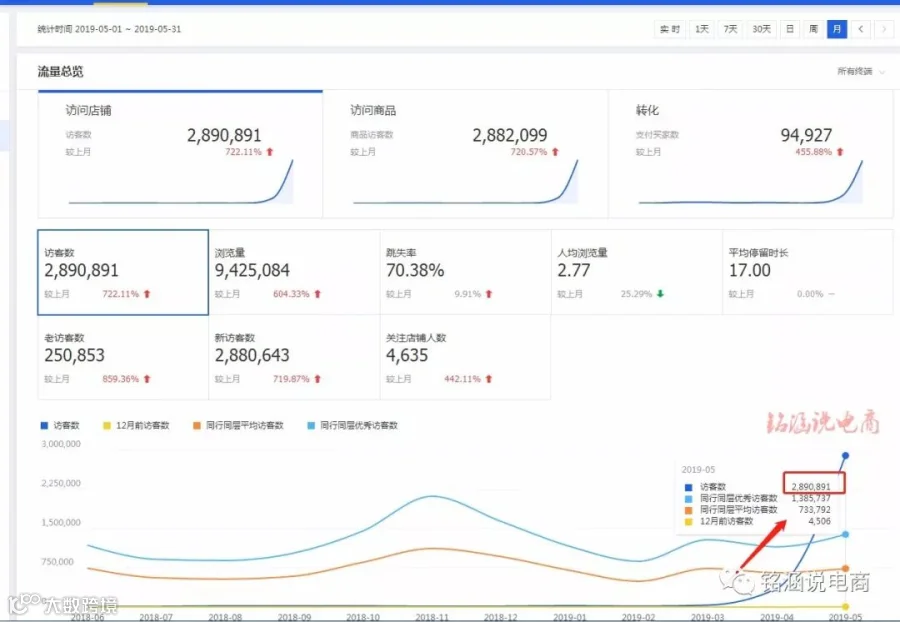900x622 pixels.
Task: Toggle the light-blue 同行同层优秀访客数 legend icon
Action: [x=311, y=425]
